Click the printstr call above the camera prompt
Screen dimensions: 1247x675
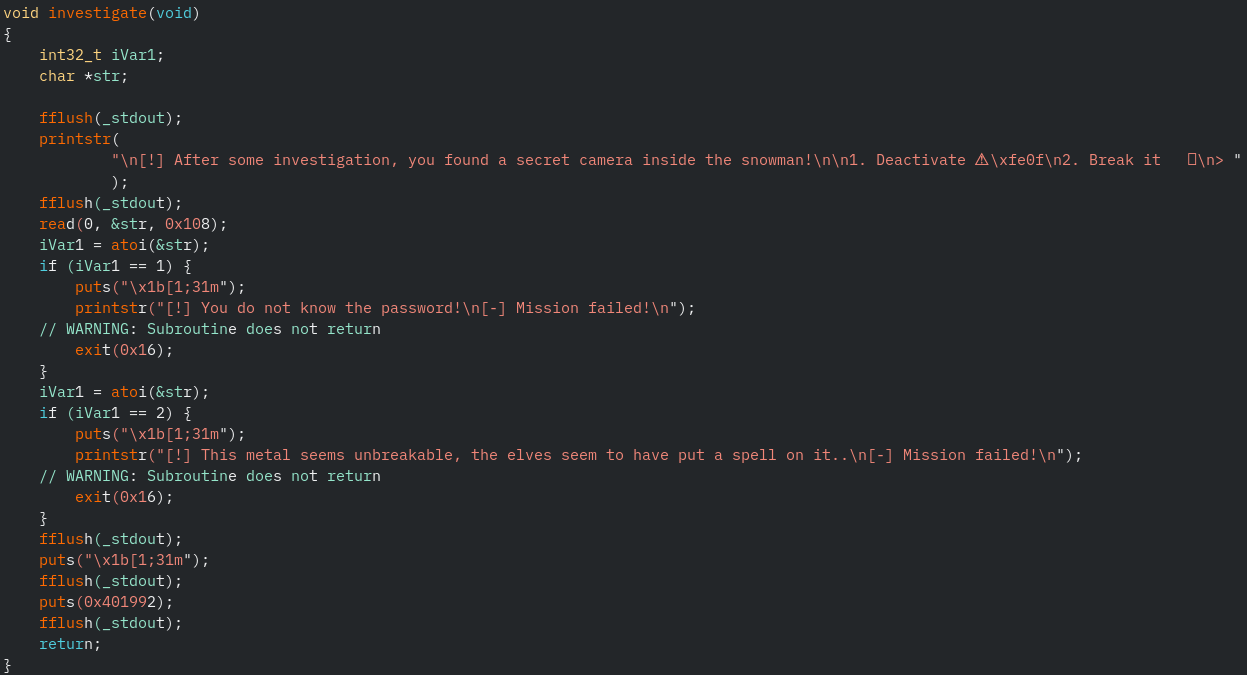75,139
